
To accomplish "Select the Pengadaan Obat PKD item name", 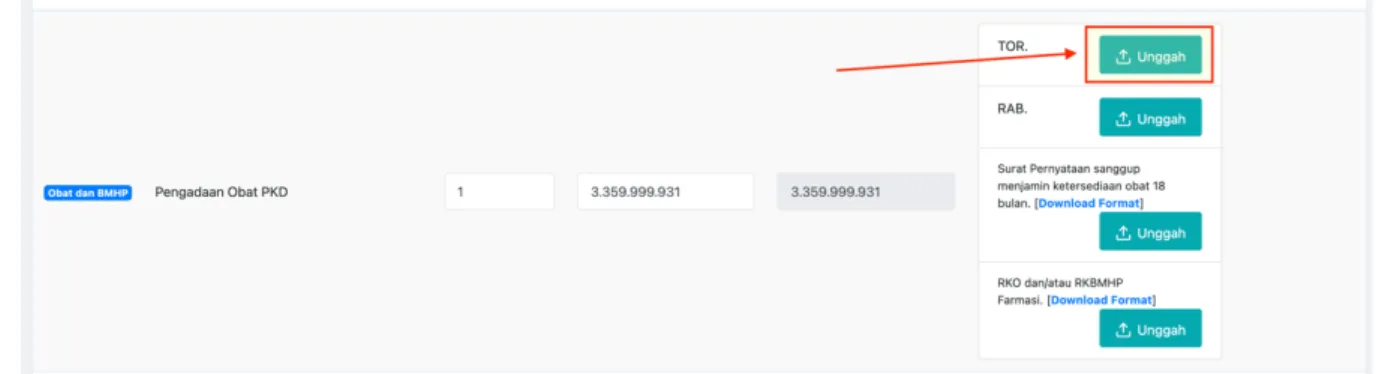I will [221, 192].
